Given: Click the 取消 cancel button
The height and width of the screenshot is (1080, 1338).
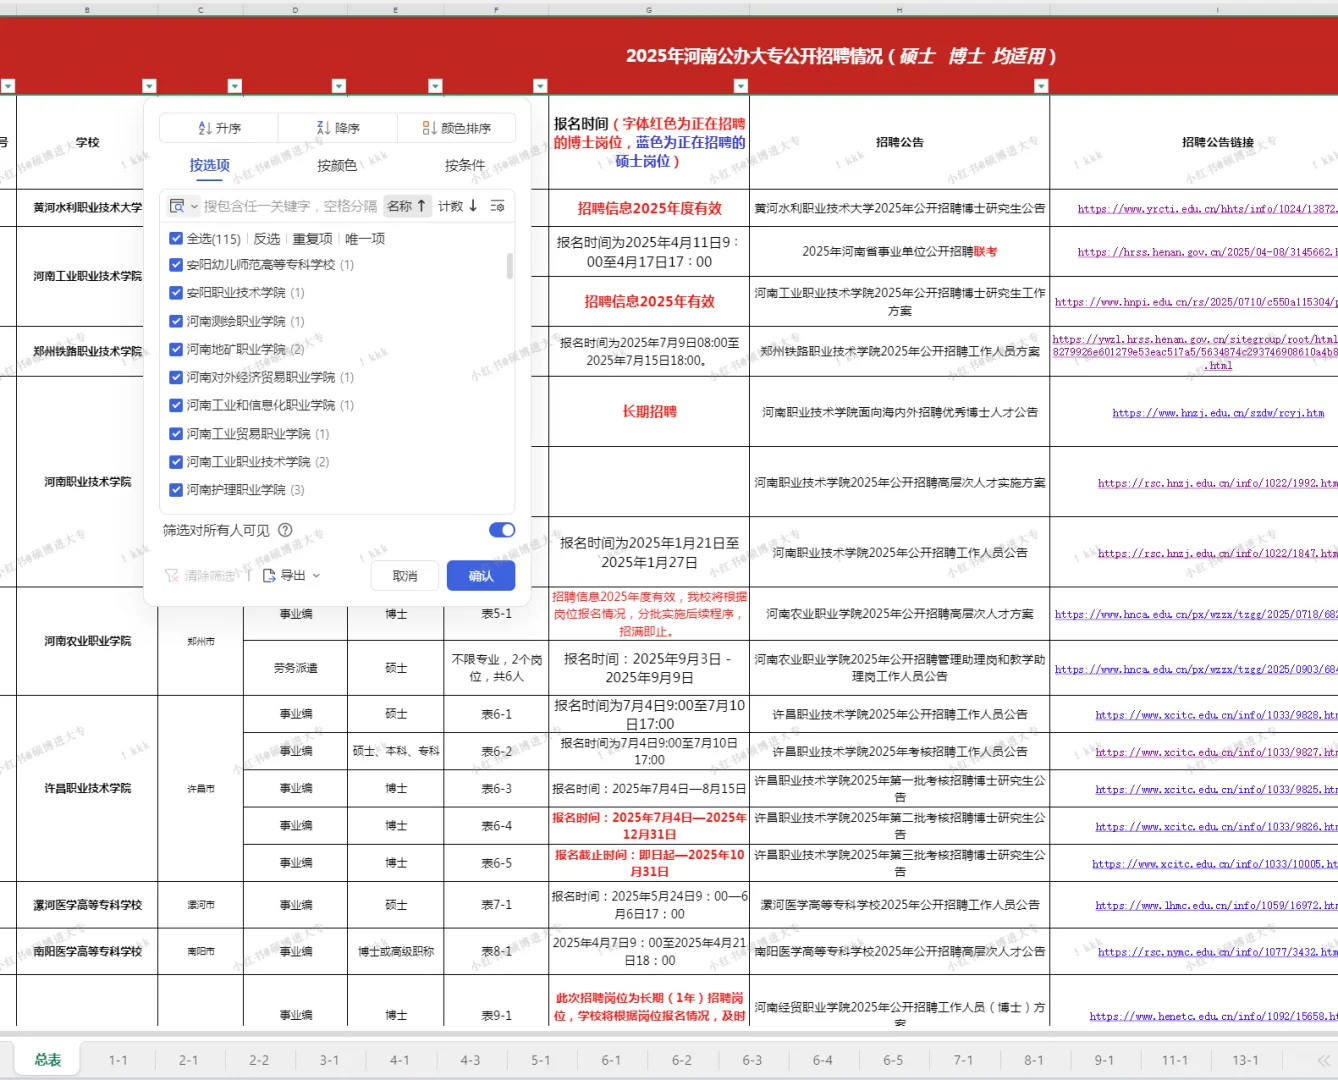Looking at the screenshot, I should (x=405, y=575).
